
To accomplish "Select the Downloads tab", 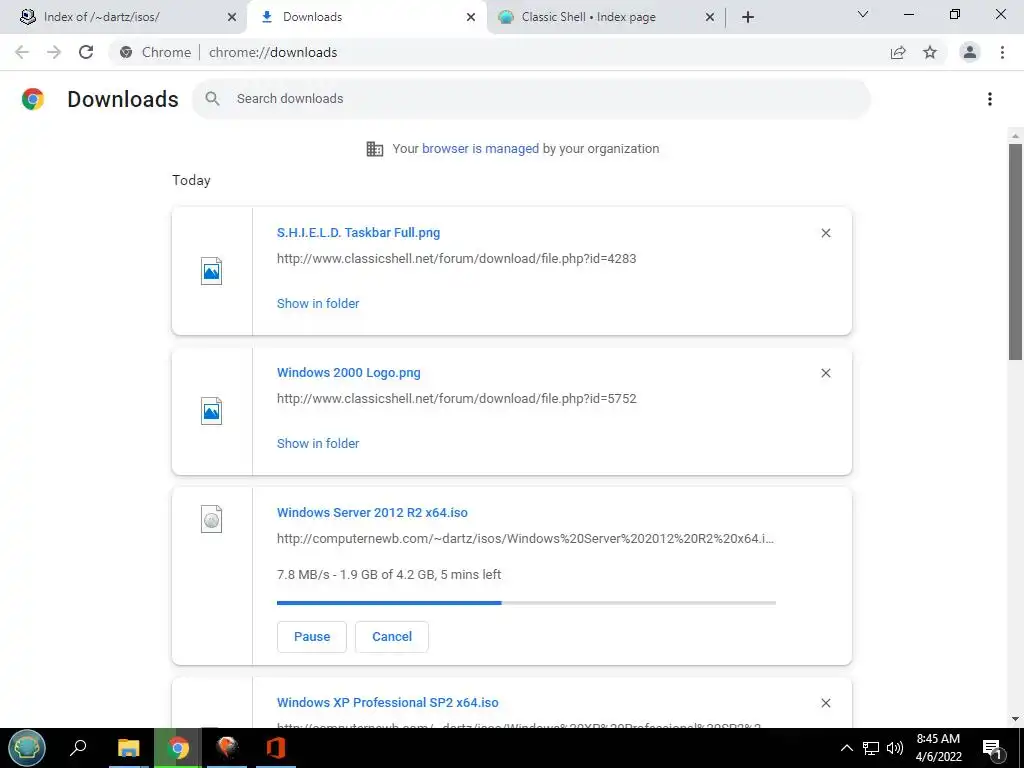I will tap(366, 17).
